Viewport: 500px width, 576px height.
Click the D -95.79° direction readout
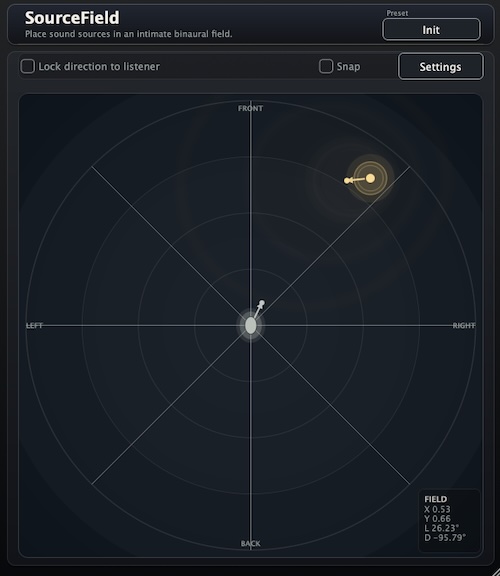pyautogui.click(x=445, y=538)
